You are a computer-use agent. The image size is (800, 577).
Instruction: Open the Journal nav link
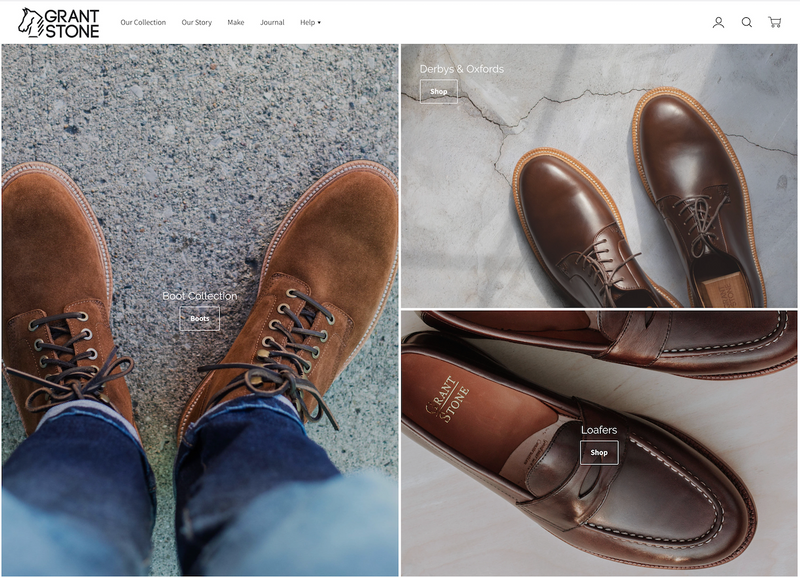tap(272, 22)
